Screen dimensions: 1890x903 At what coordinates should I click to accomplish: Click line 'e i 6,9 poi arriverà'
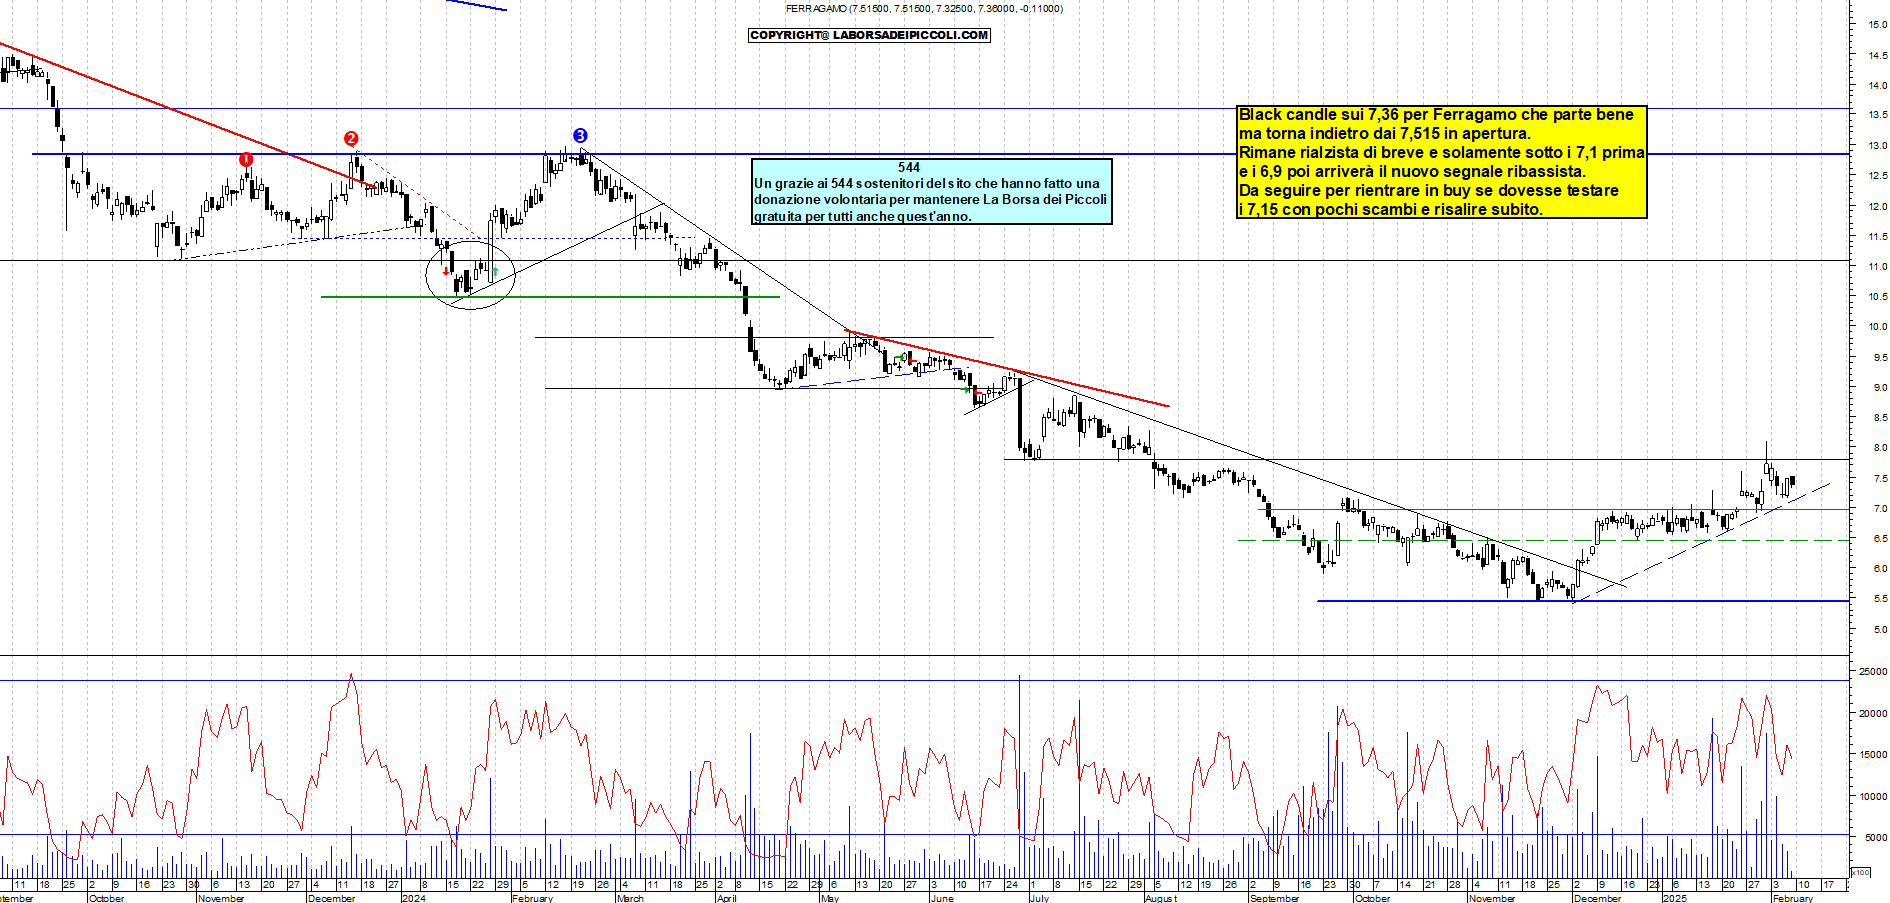(1412, 171)
